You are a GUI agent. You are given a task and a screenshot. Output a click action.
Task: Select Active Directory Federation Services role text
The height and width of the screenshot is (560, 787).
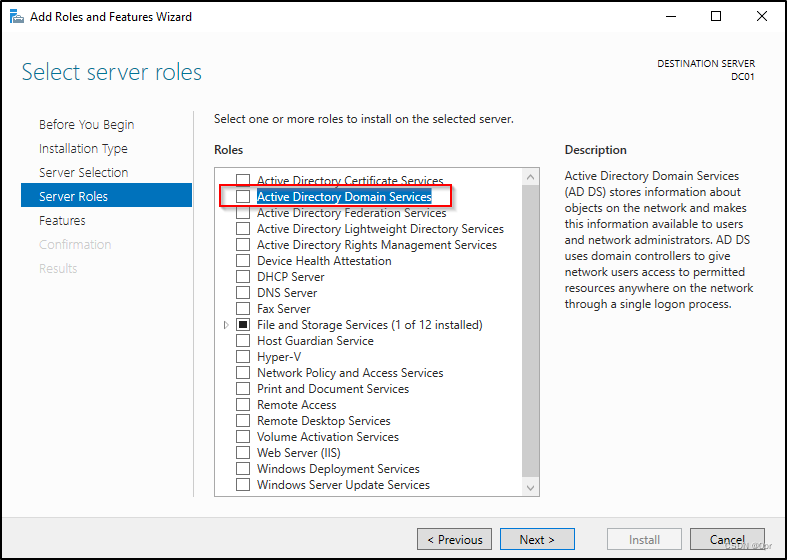click(352, 213)
